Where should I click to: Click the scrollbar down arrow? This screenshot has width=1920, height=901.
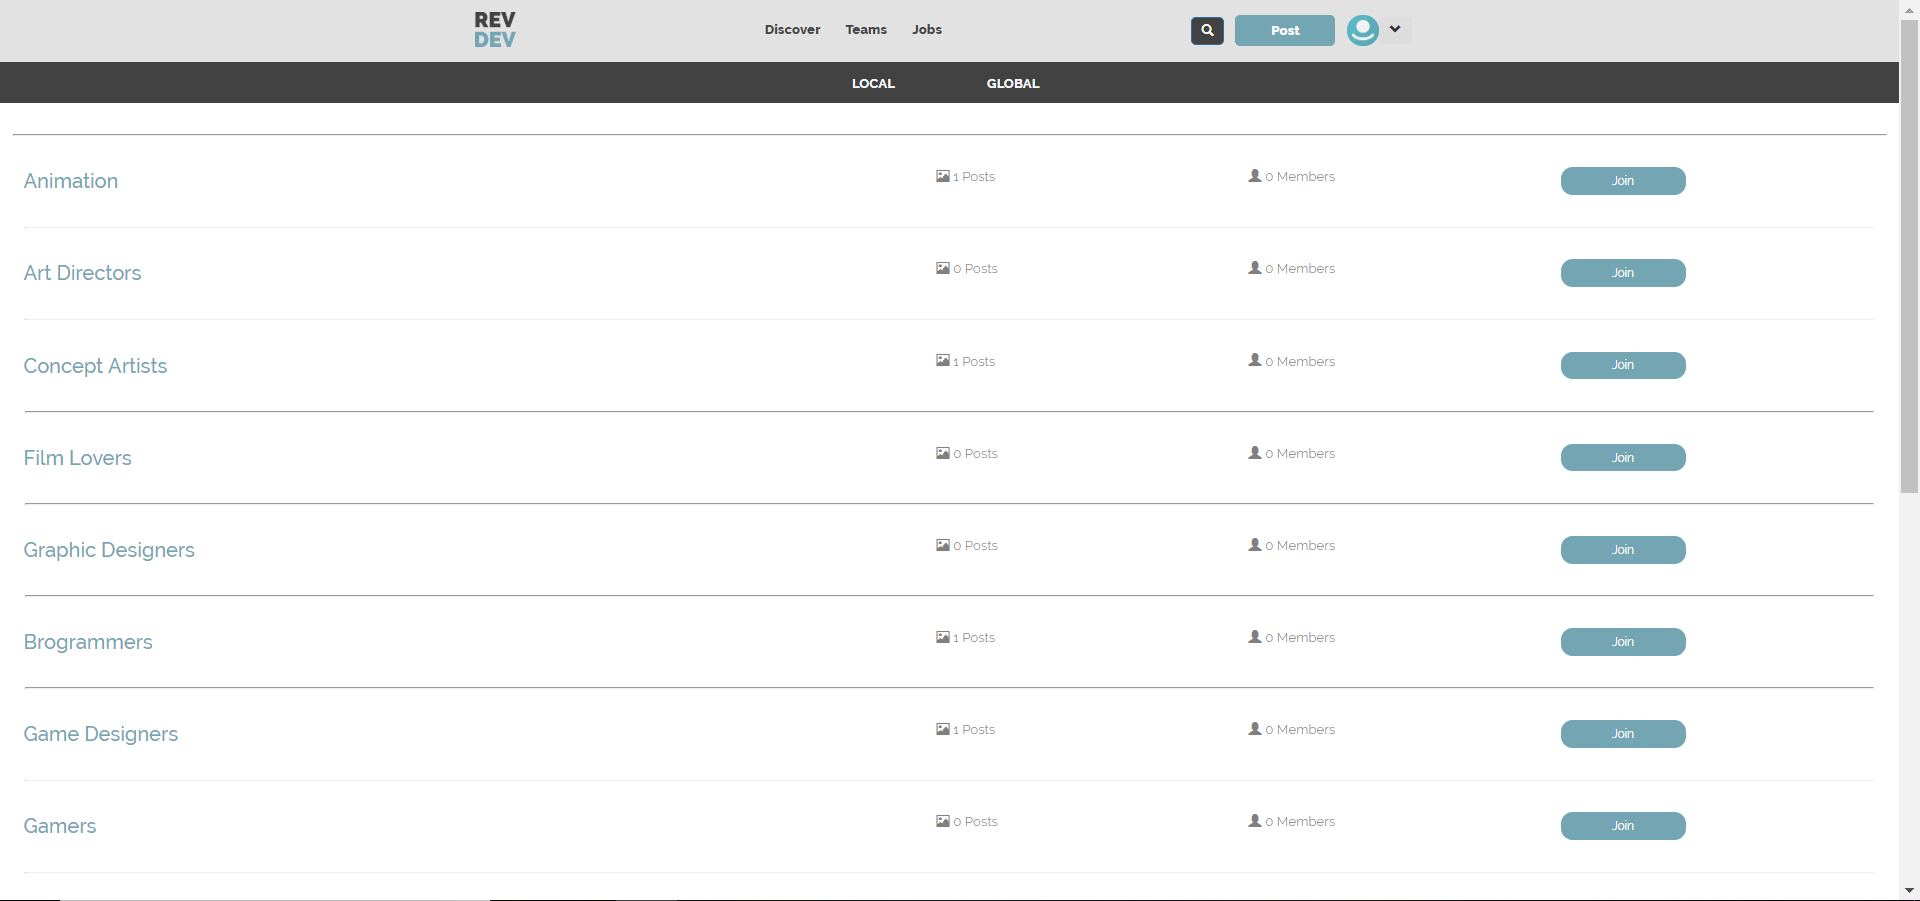pyautogui.click(x=1909, y=890)
